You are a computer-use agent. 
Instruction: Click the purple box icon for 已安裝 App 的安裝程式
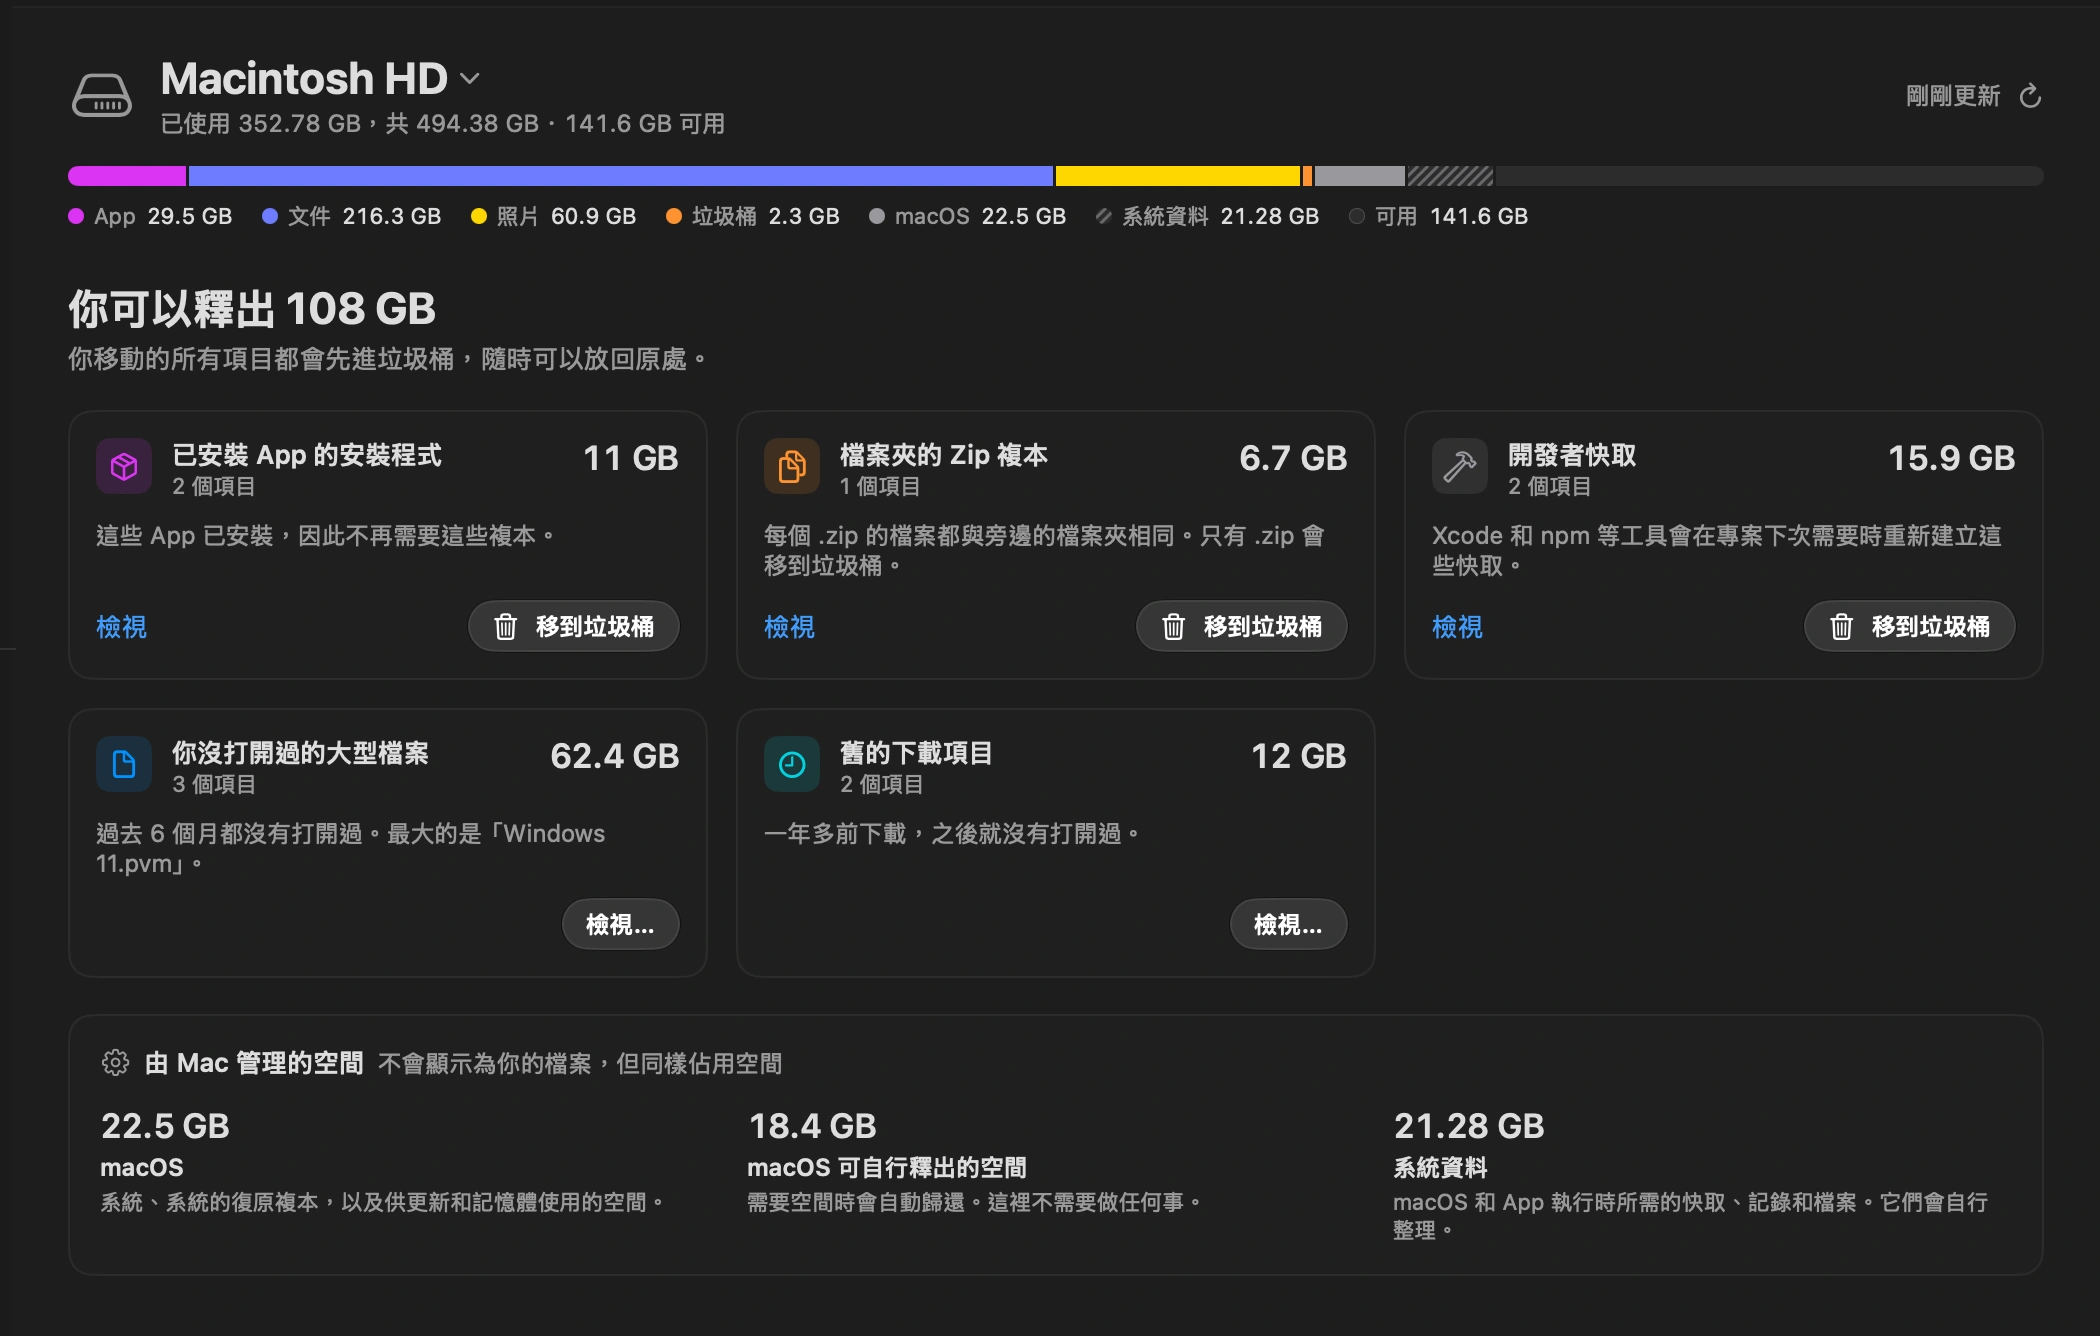124,466
